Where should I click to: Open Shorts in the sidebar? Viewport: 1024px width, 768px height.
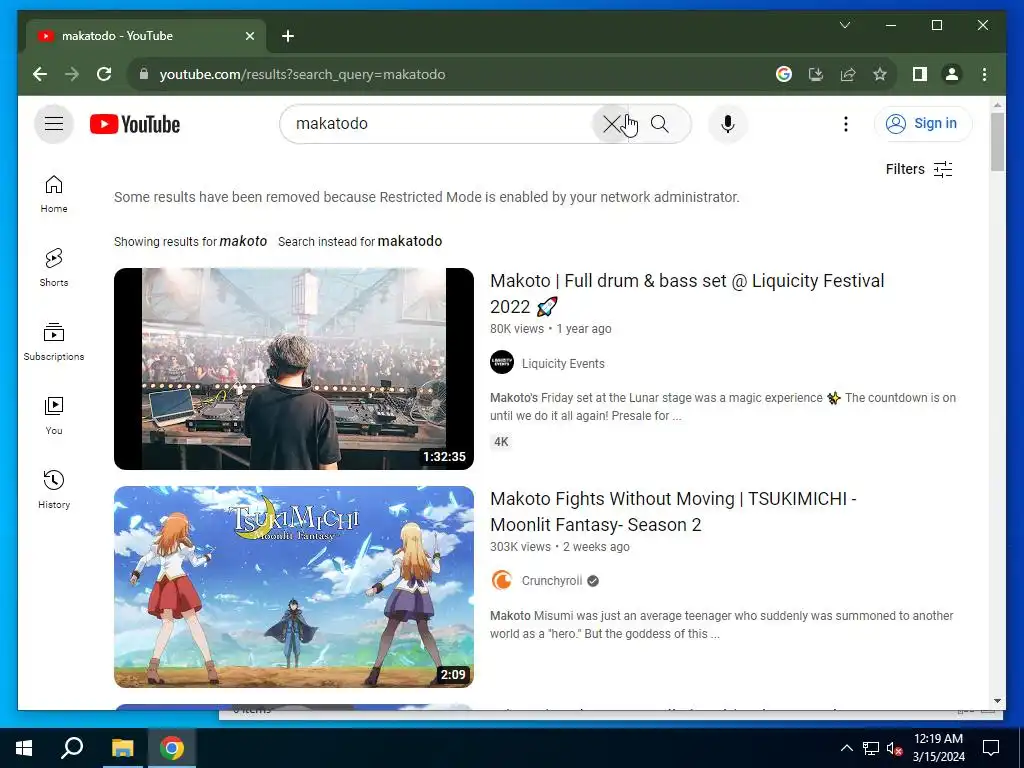pos(54,268)
